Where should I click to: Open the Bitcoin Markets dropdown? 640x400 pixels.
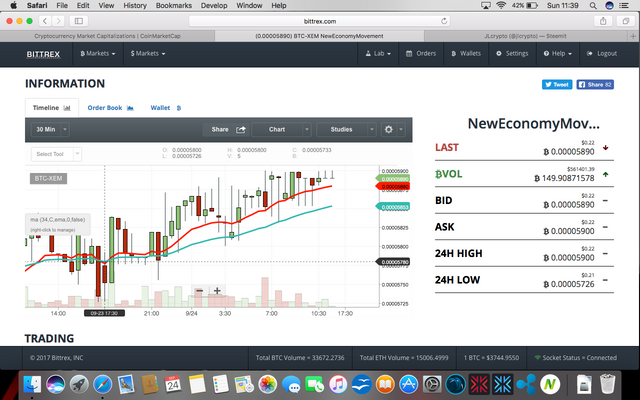coord(98,53)
